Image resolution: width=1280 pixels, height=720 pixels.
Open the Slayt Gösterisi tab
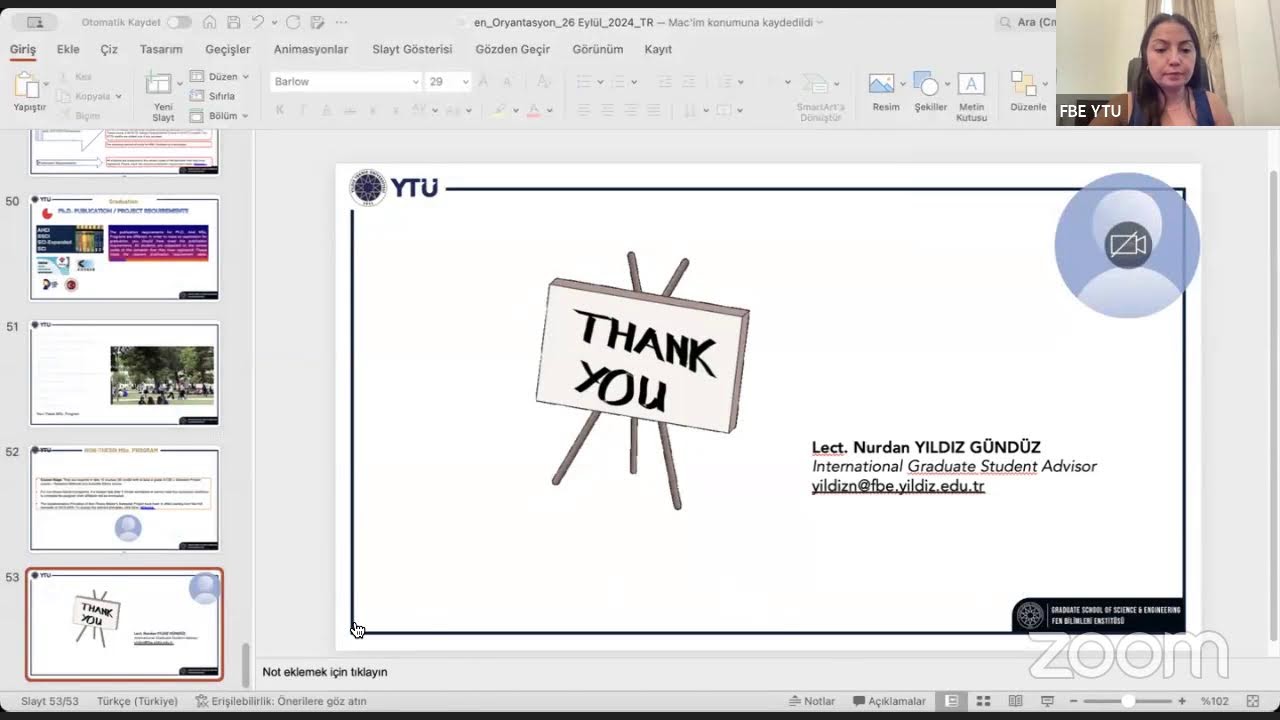pyautogui.click(x=412, y=49)
